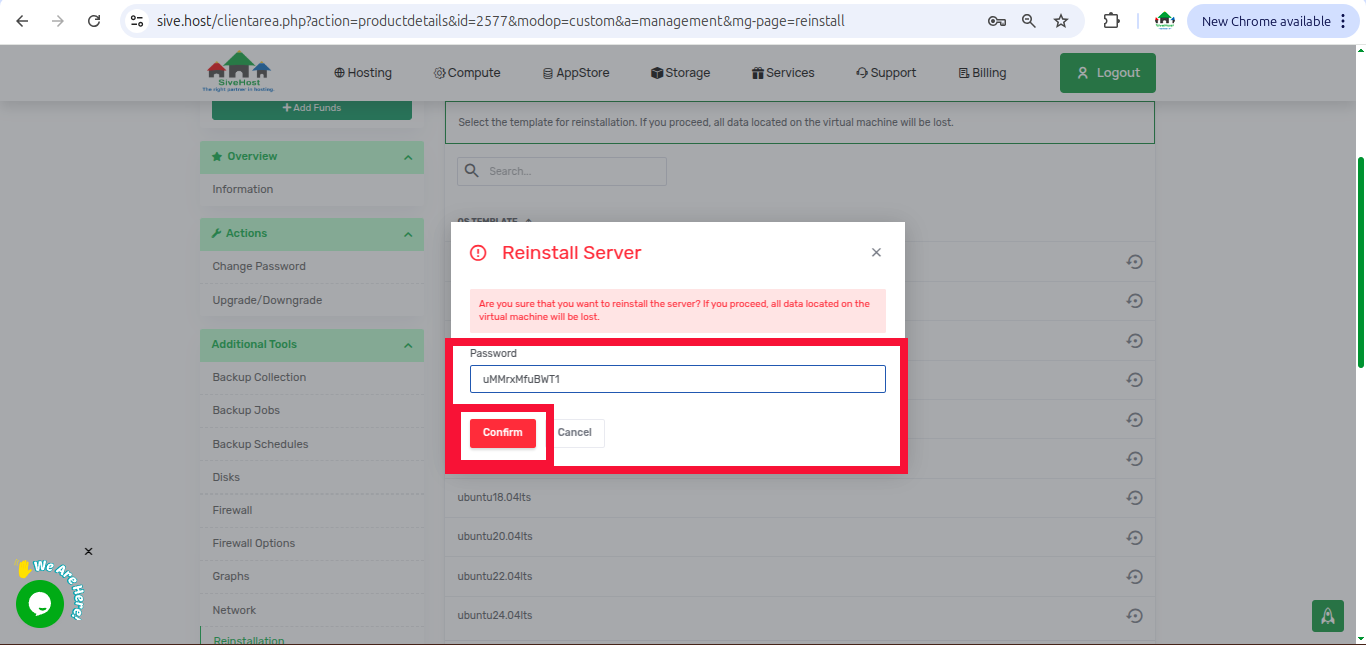Open Chrome extensions puzzle icon

[1111, 21]
